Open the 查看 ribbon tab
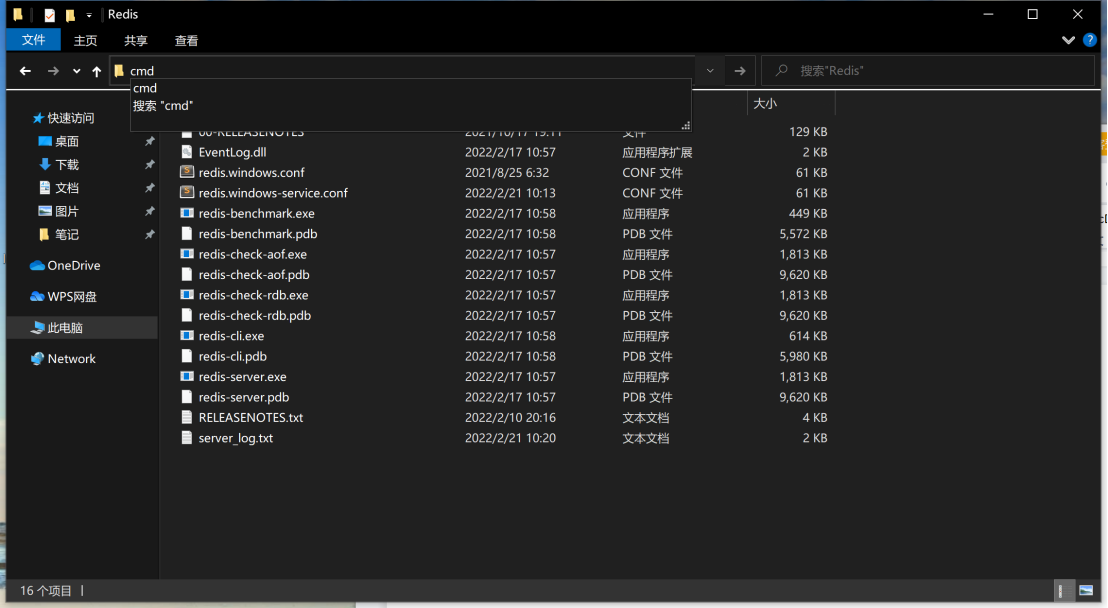This screenshot has height=608, width=1108. (187, 40)
